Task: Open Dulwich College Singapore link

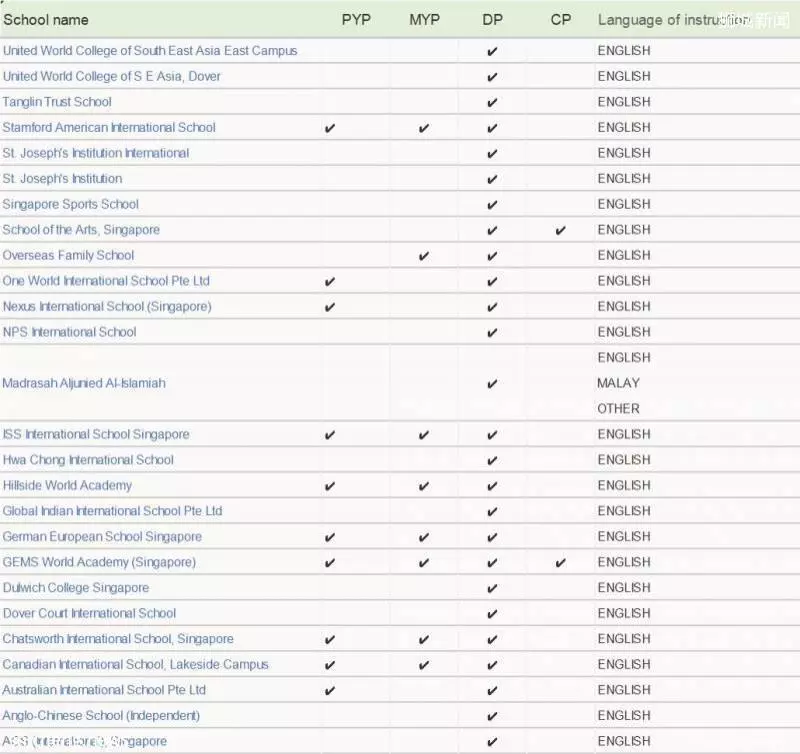Action: click(76, 588)
